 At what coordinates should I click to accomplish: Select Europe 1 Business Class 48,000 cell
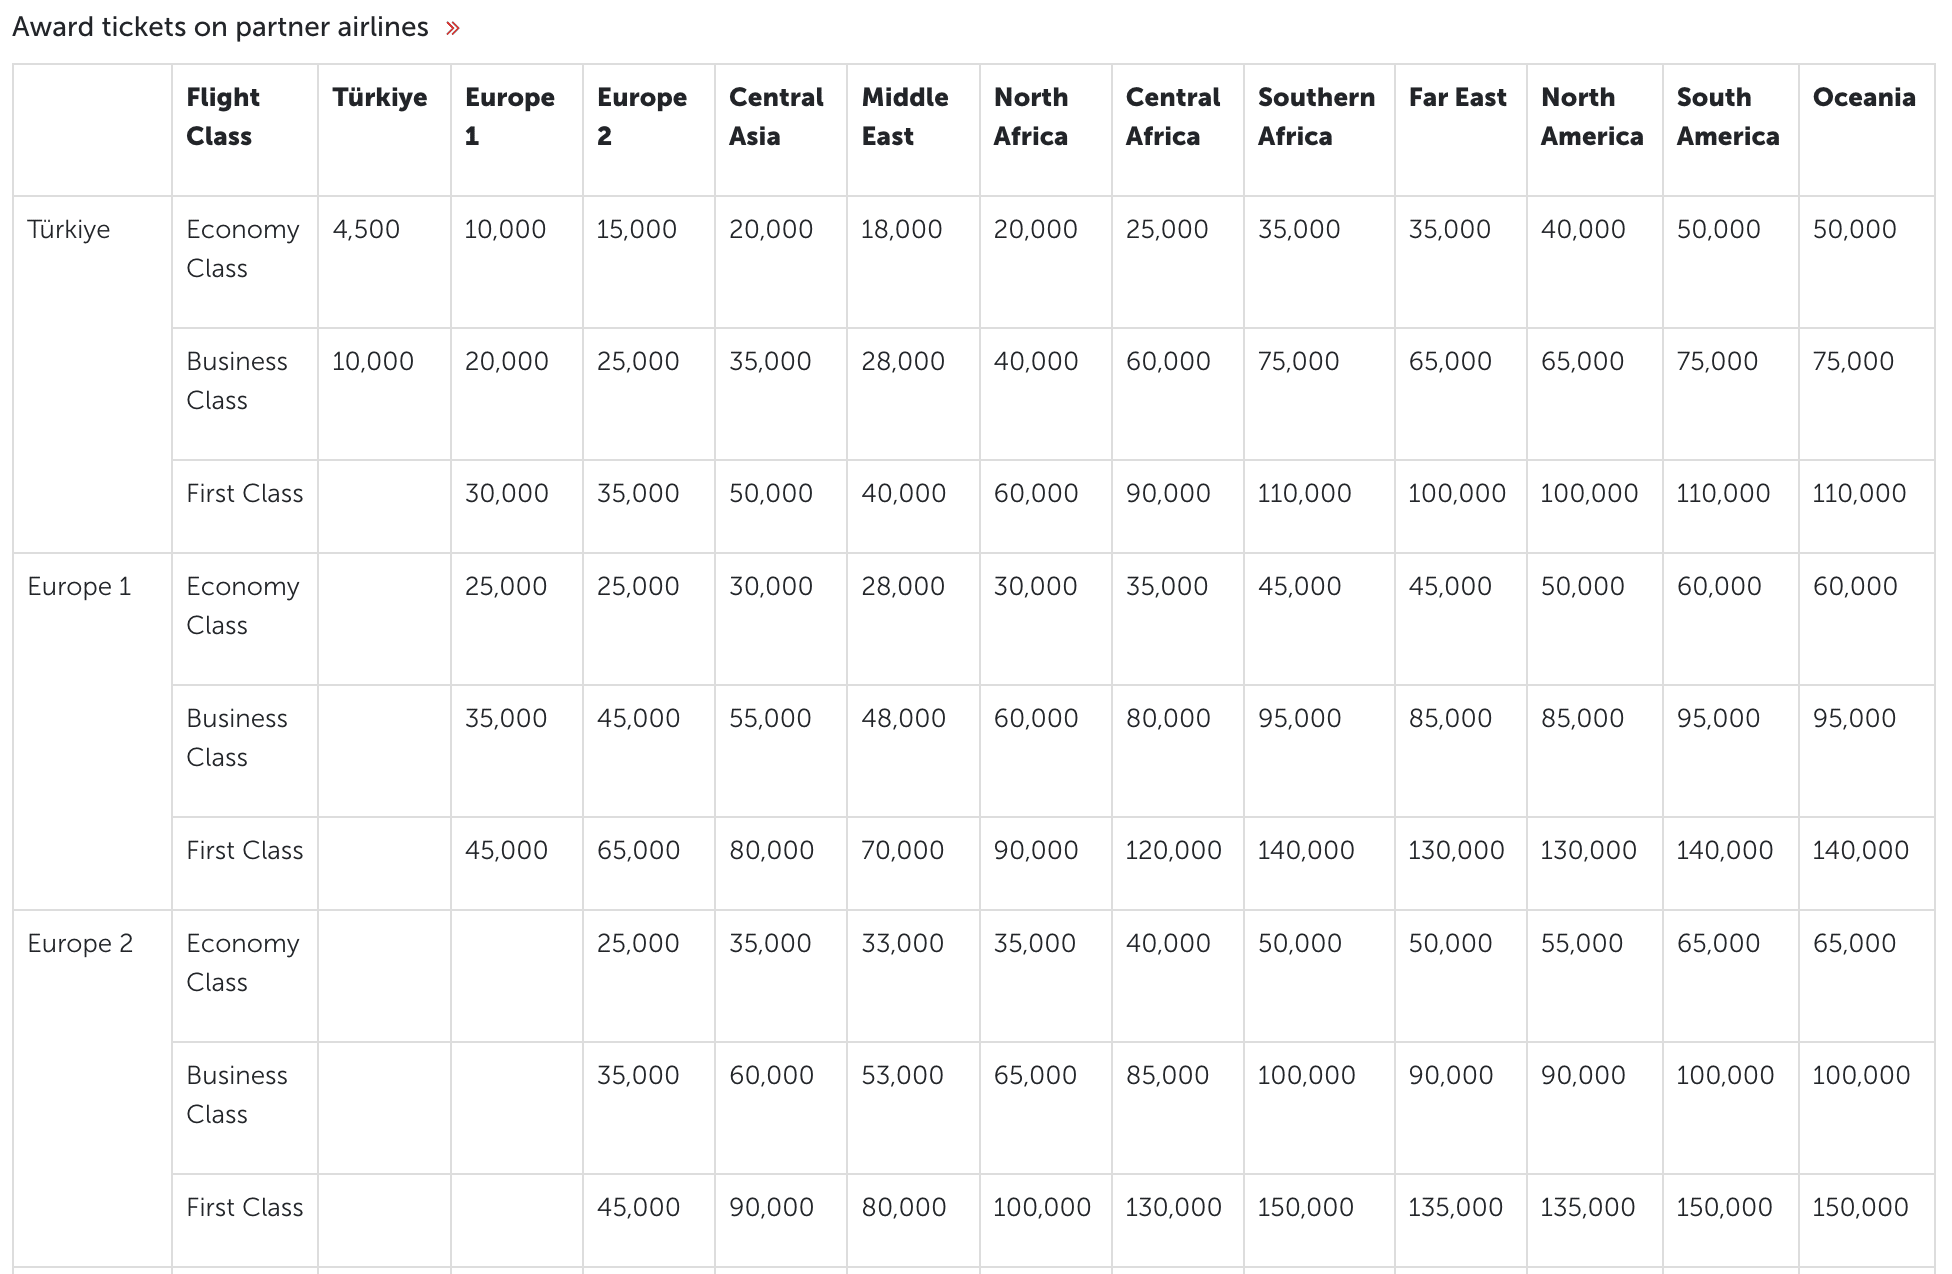(x=902, y=718)
